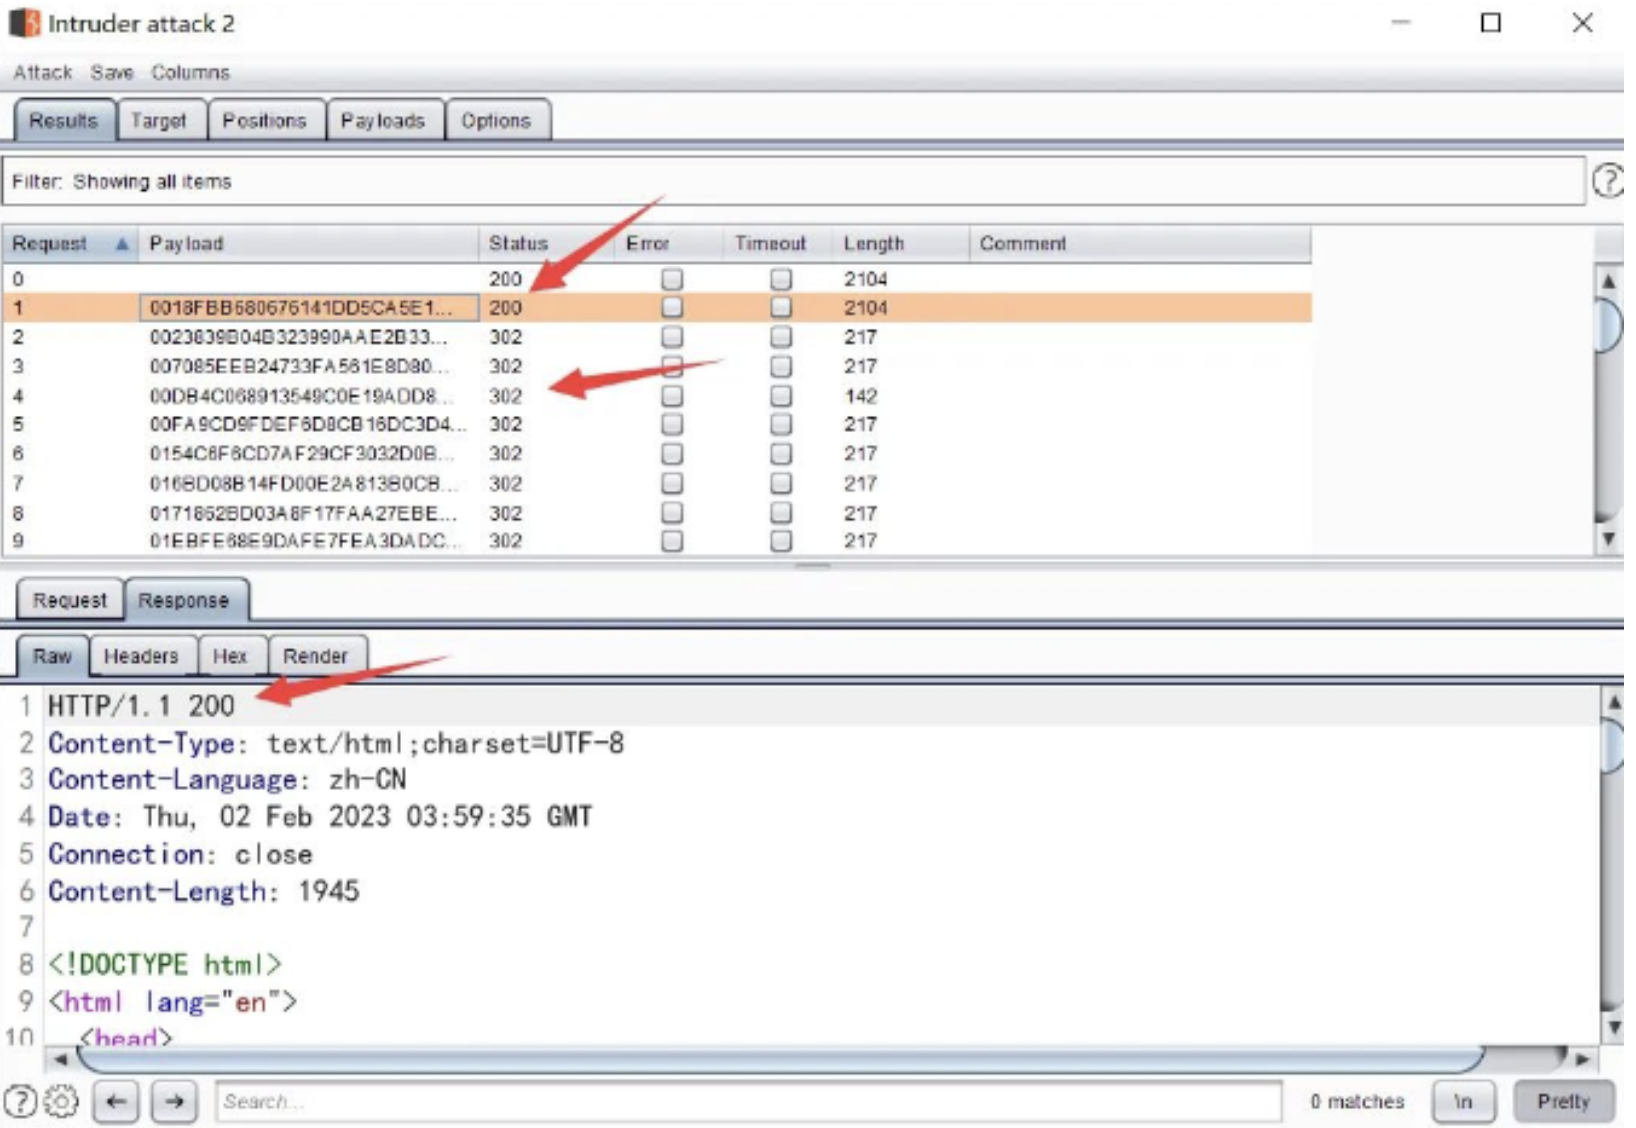1636x1128 pixels.
Task: Open the Attack menu
Action: coord(42,72)
